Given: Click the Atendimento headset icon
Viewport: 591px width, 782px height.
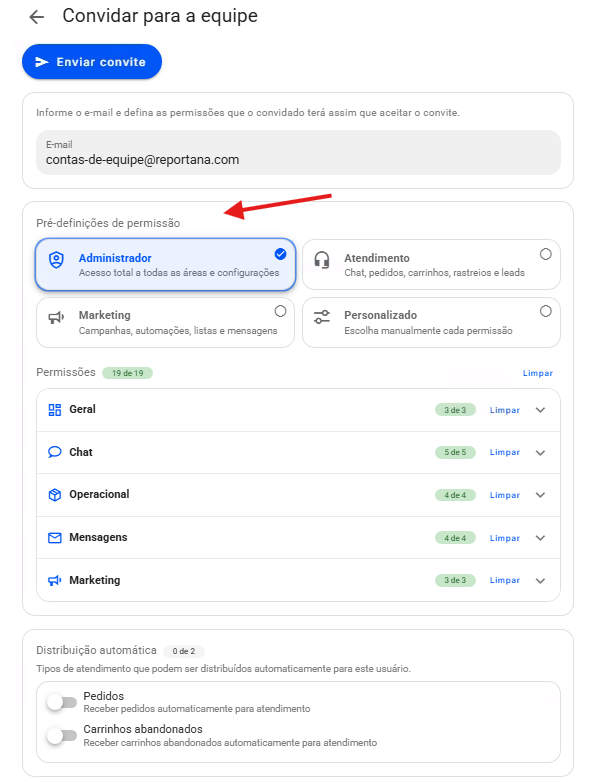Looking at the screenshot, I should 322,260.
